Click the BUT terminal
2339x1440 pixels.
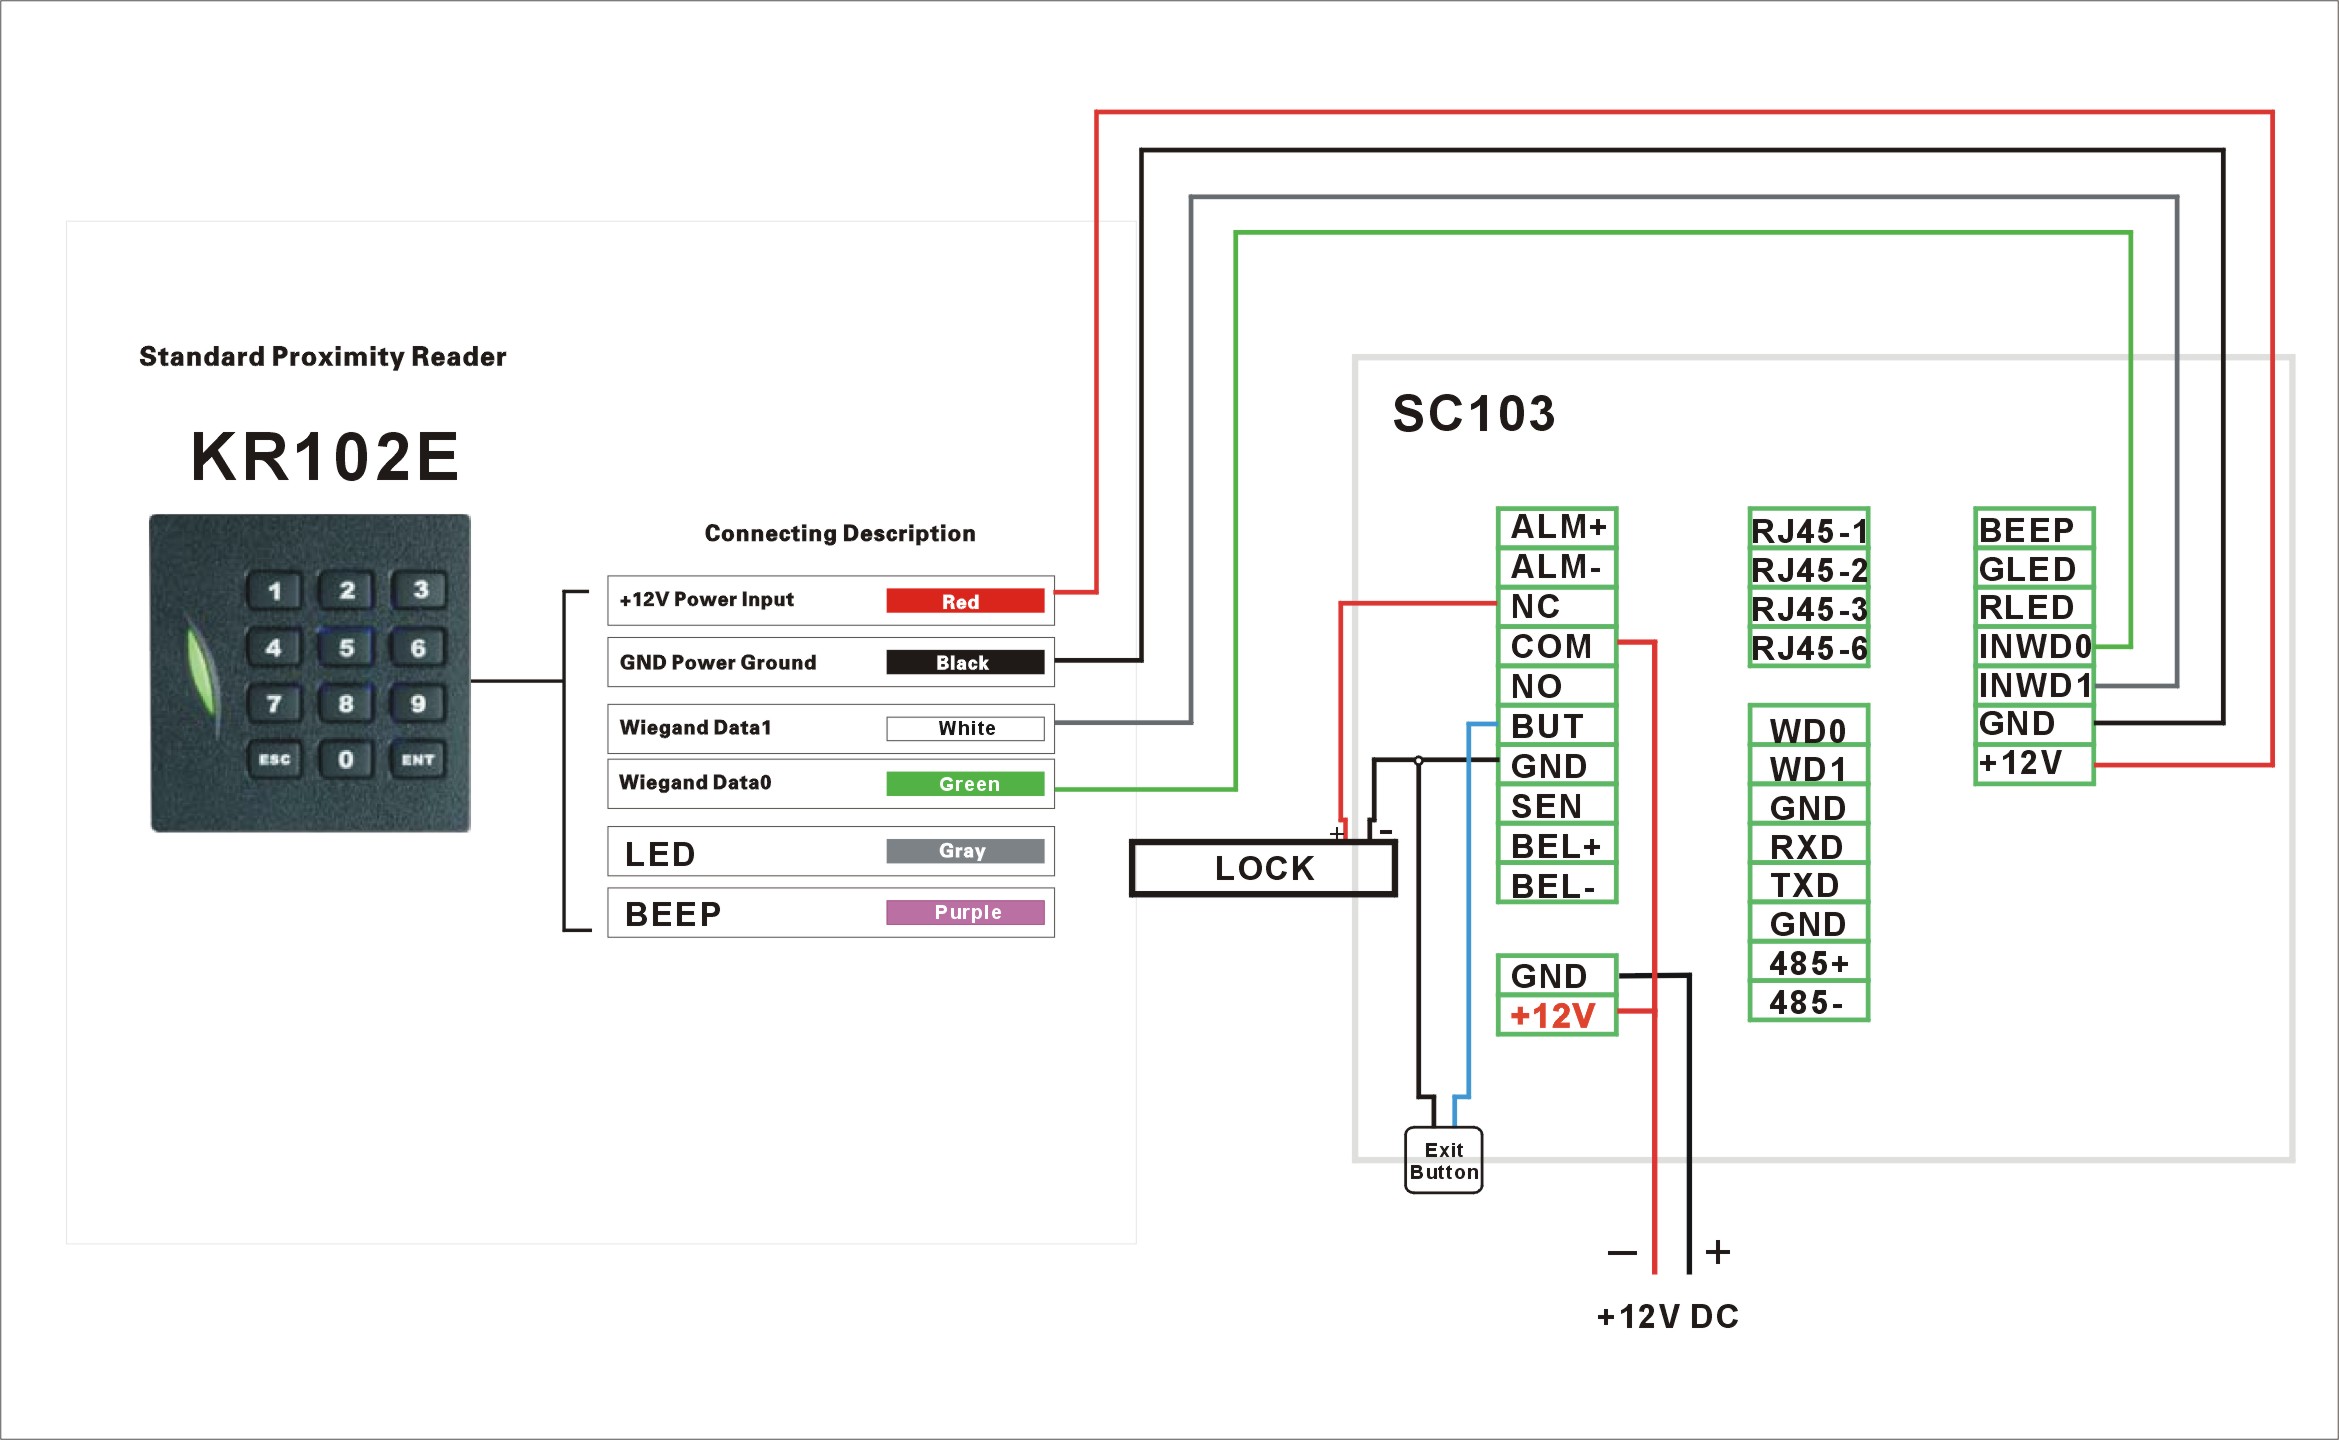click(1557, 726)
